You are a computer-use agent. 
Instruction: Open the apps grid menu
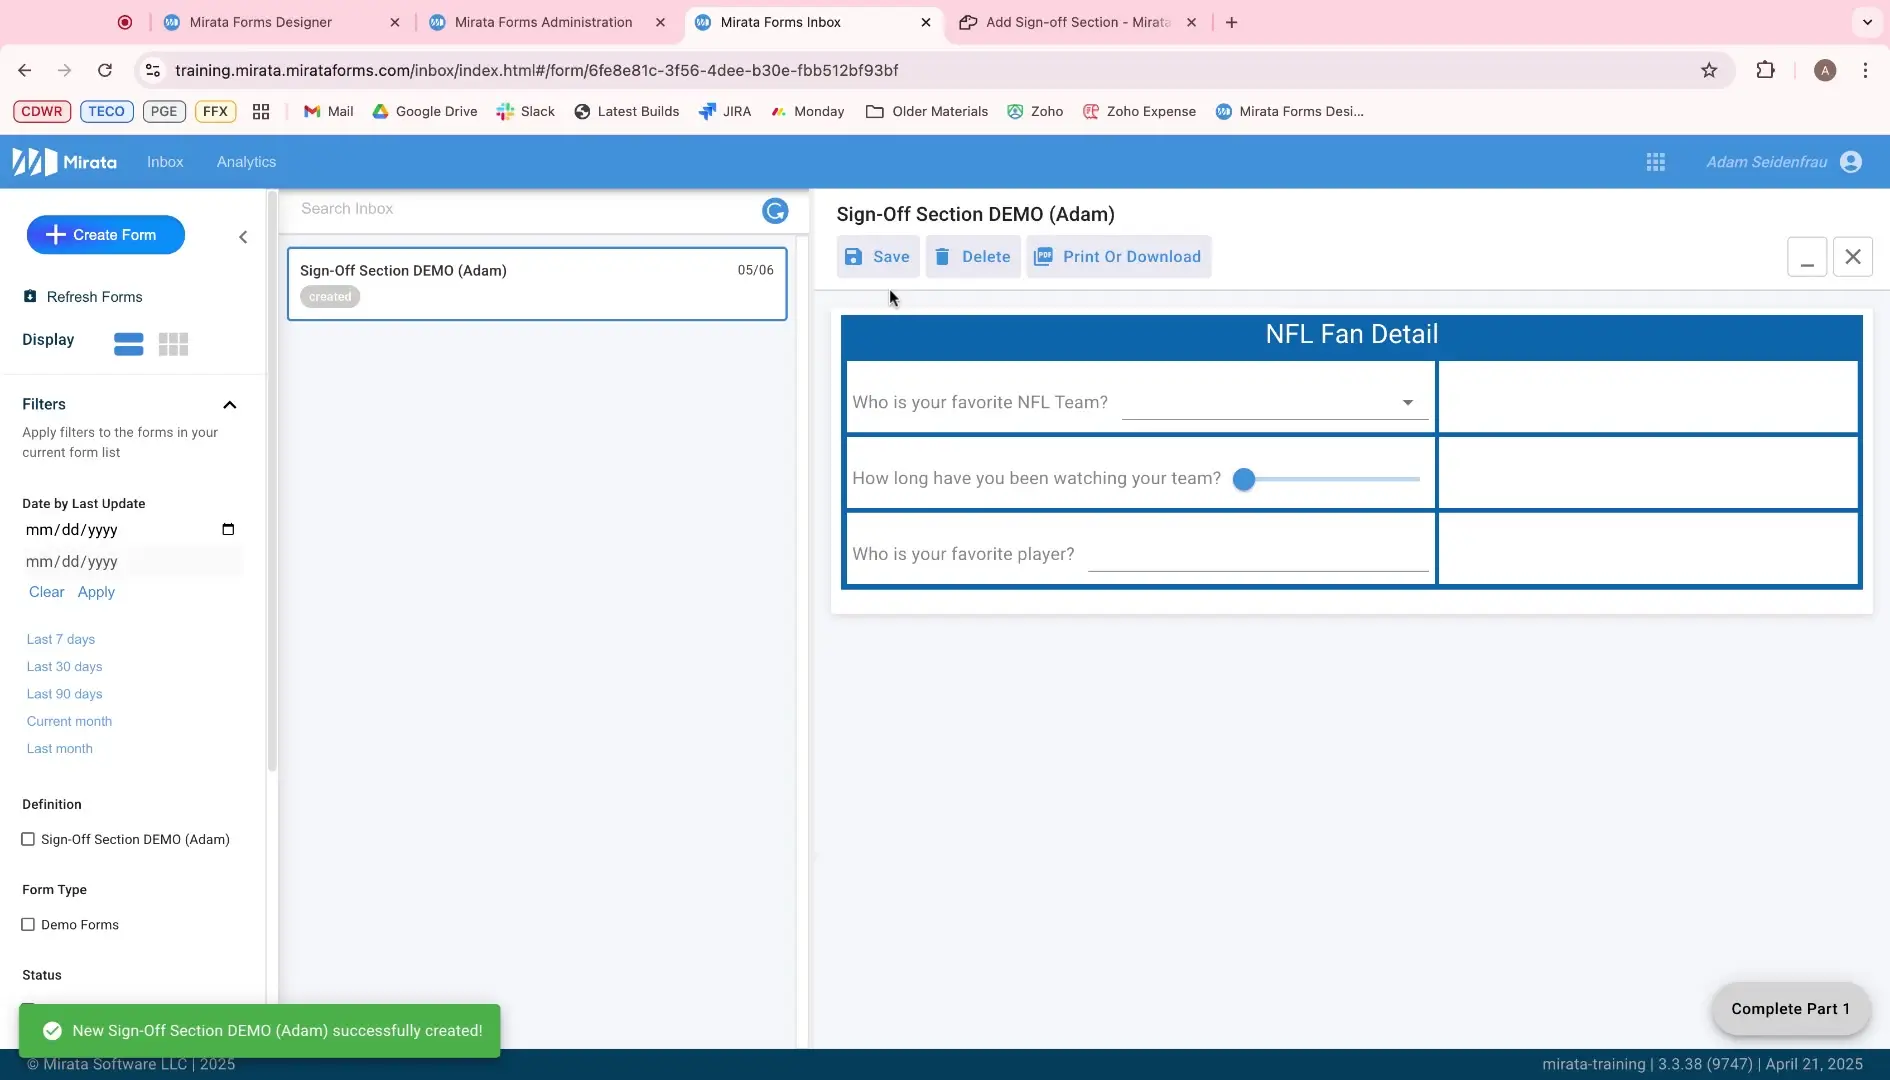click(1656, 161)
